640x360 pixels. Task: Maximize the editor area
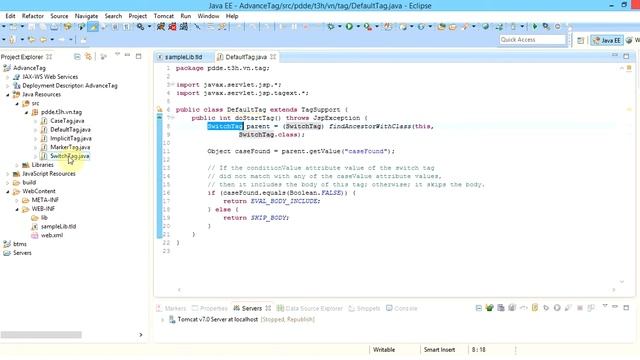pos(626,56)
